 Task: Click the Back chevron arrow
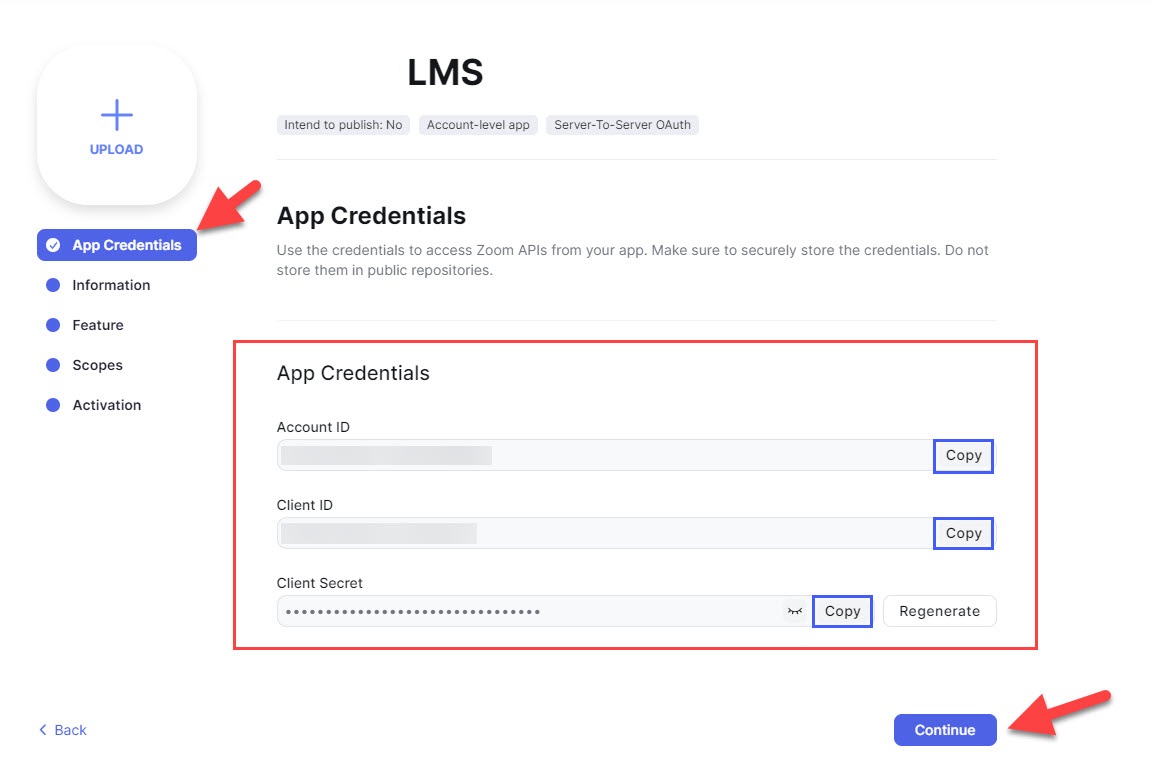point(43,729)
